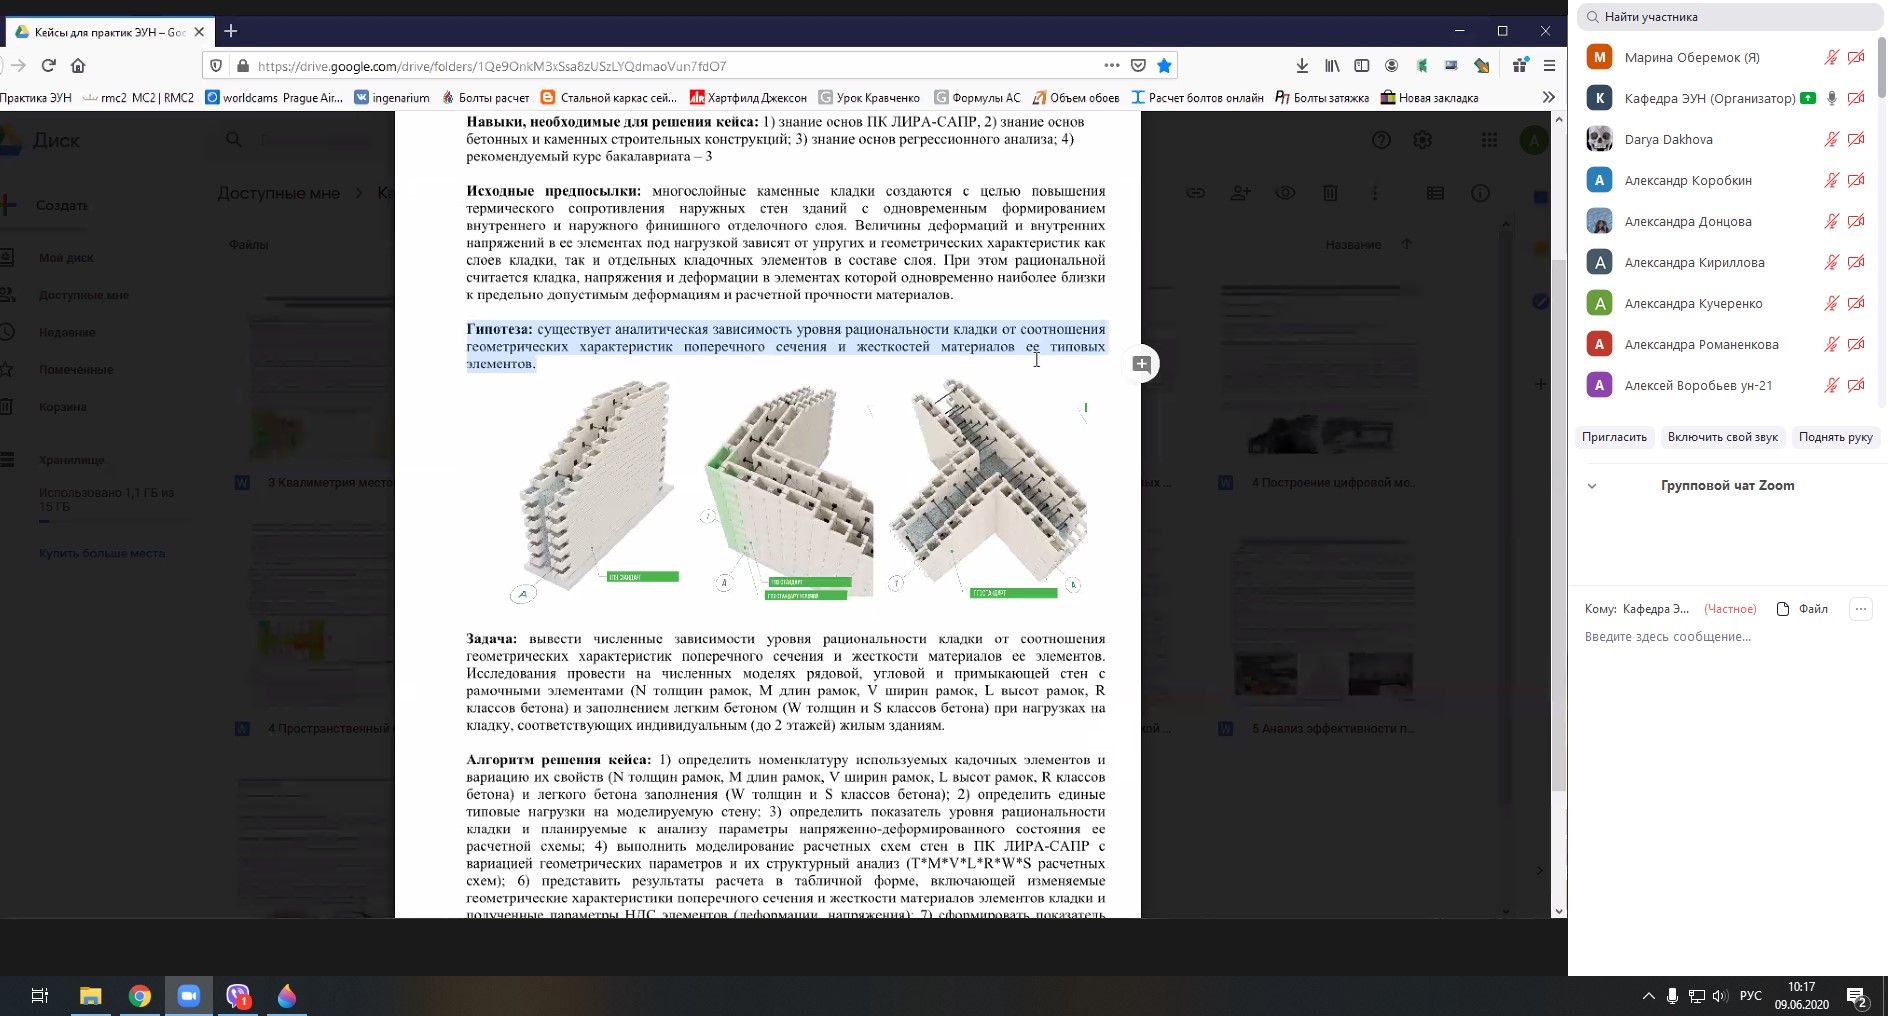Attach a Файл in Zoom chat
Image resolution: width=1888 pixels, height=1016 pixels.
click(1802, 609)
